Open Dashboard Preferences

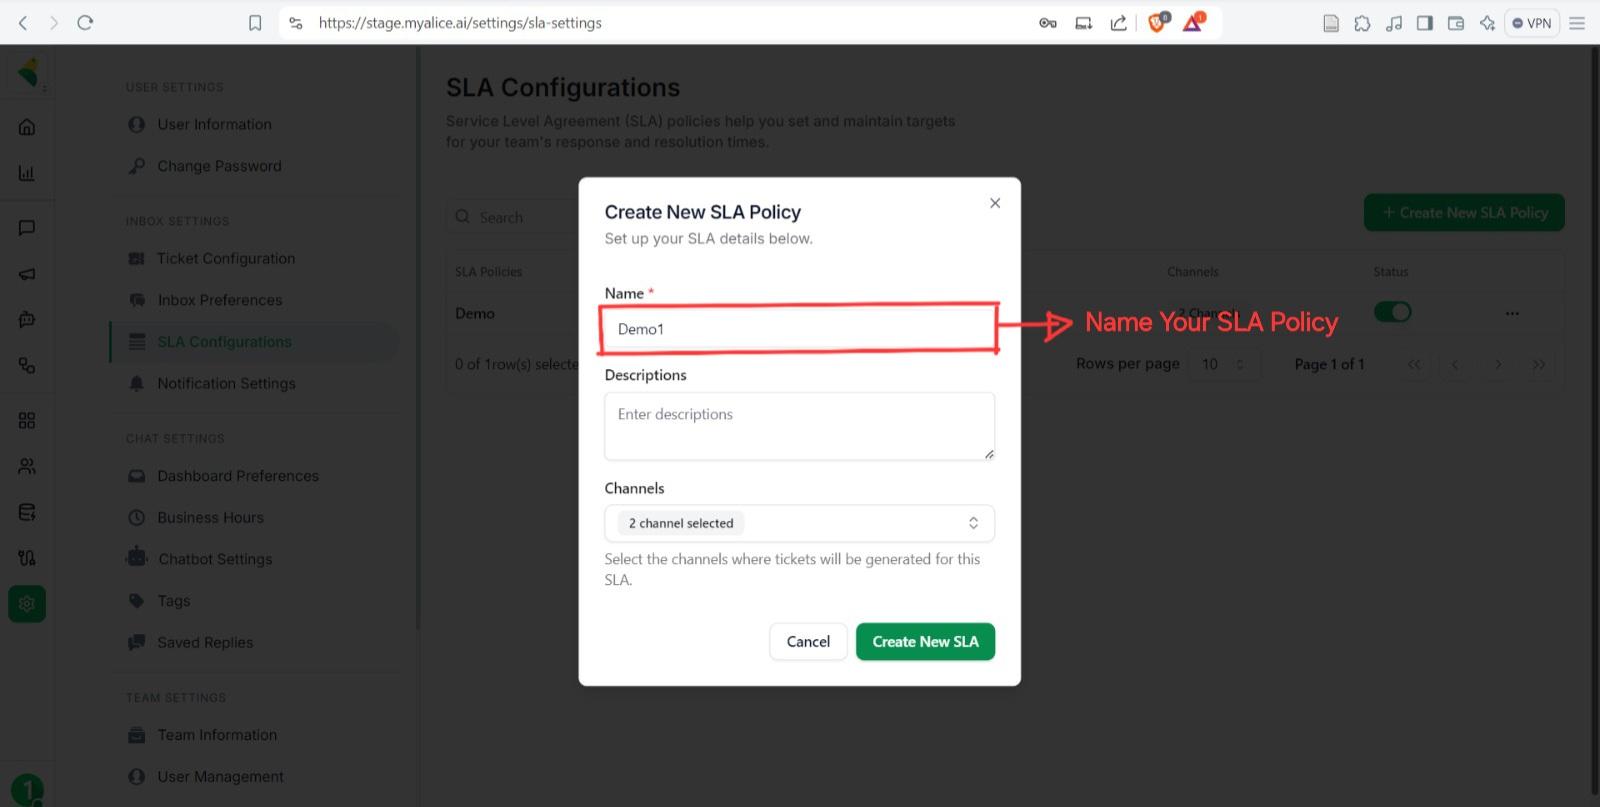point(237,476)
